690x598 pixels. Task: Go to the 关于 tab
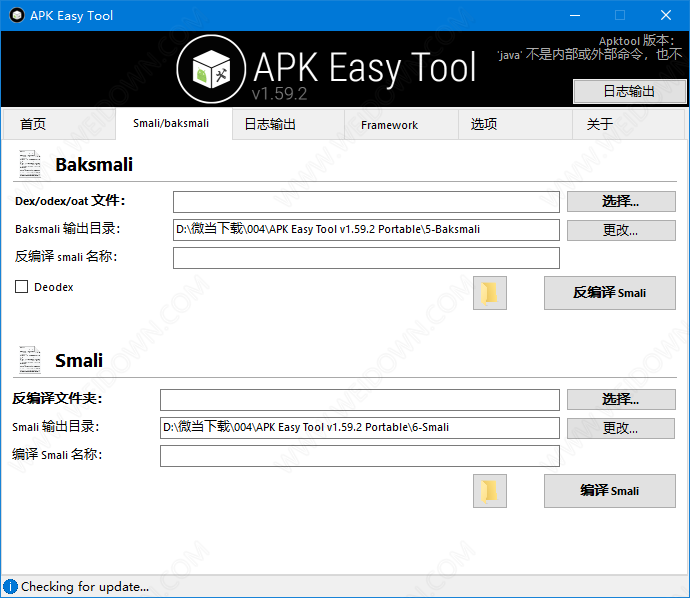pos(629,125)
